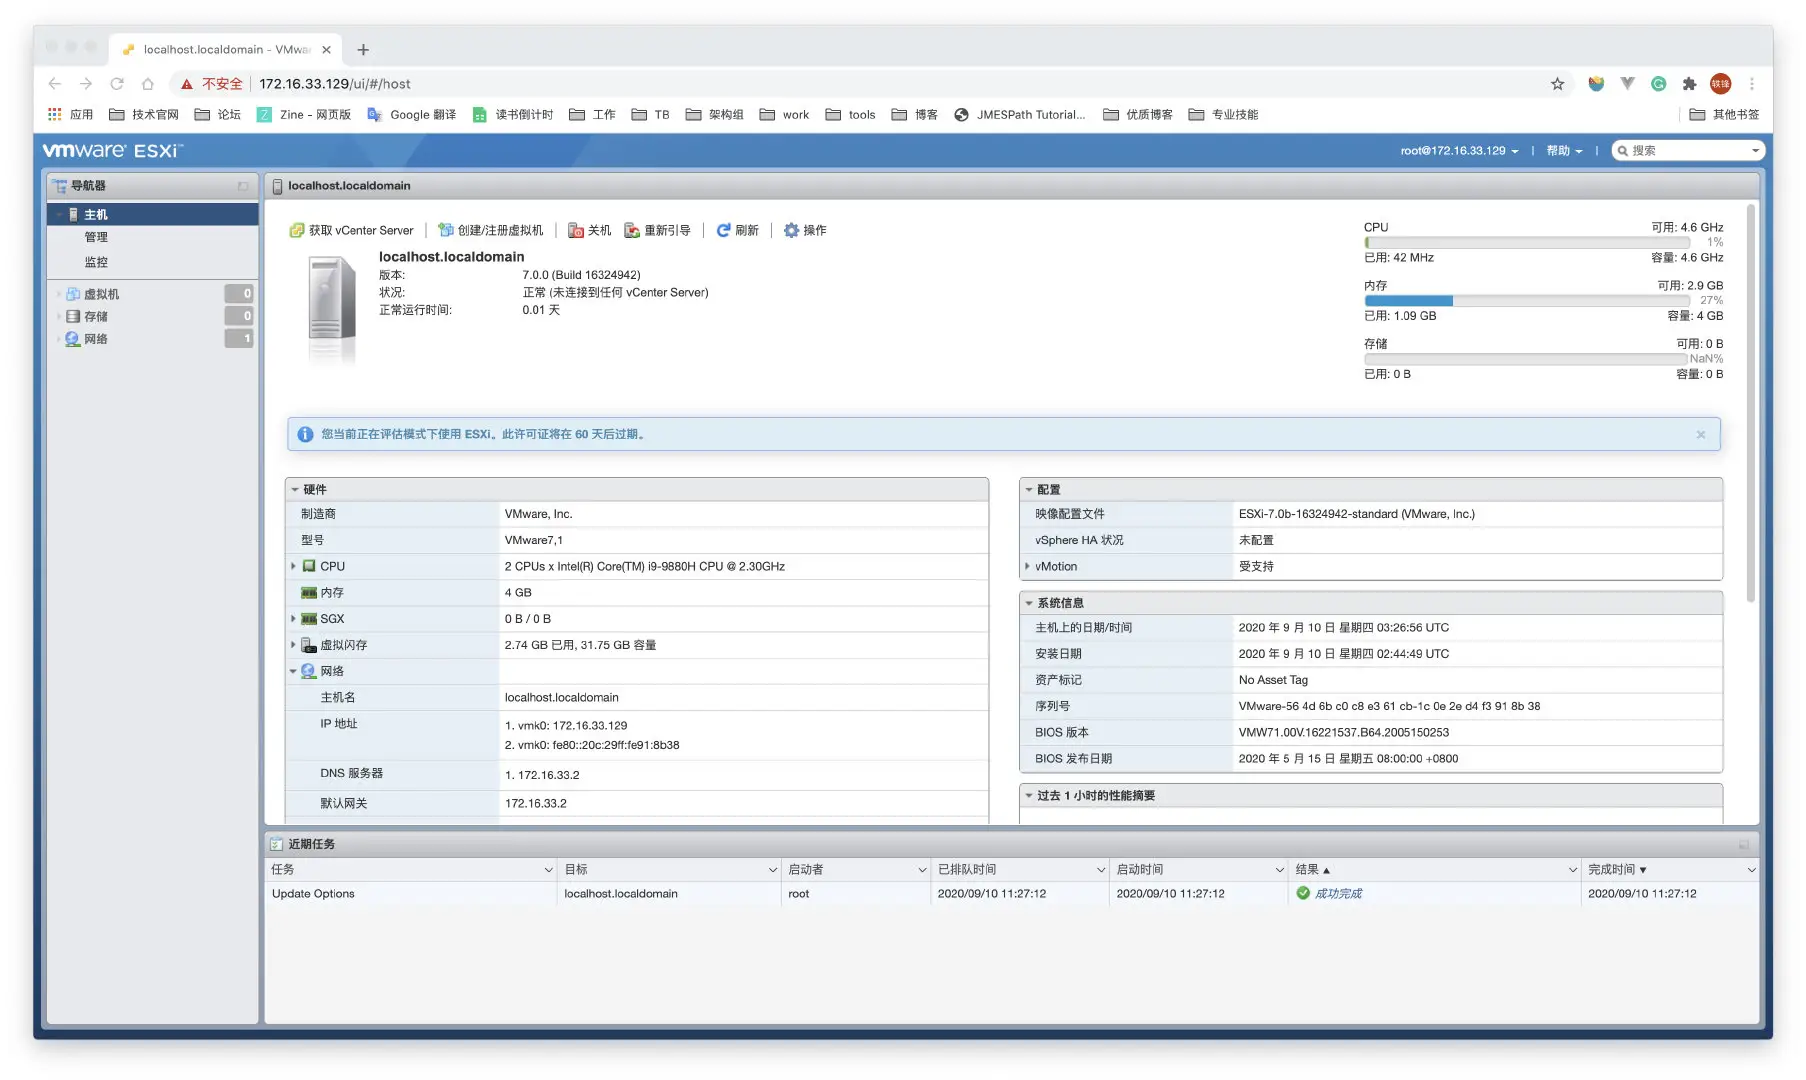The width and height of the screenshot is (1806, 1080).
Task: Bookmark this page with star icon
Action: (x=1557, y=84)
